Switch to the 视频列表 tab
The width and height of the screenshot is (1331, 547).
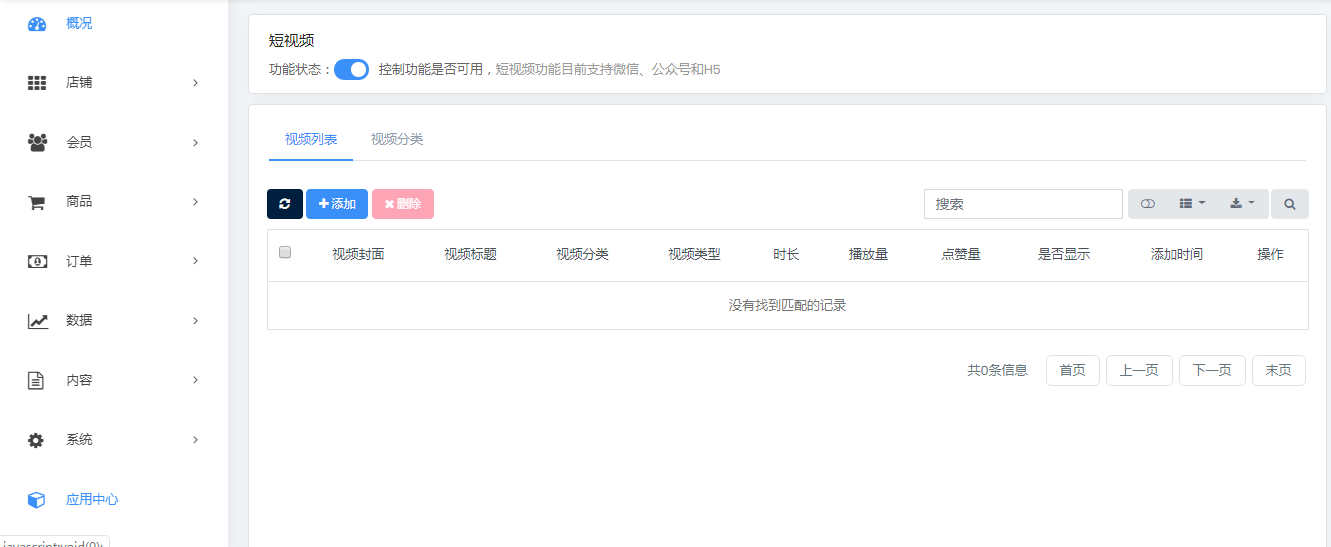coord(311,139)
